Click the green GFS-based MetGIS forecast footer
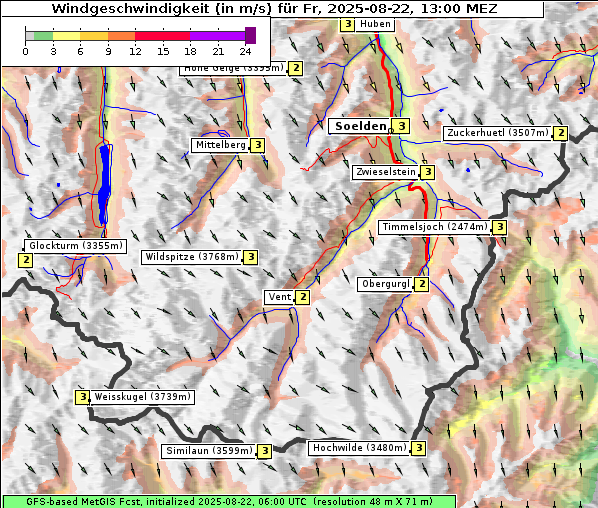The image size is (598, 508). pos(229,502)
